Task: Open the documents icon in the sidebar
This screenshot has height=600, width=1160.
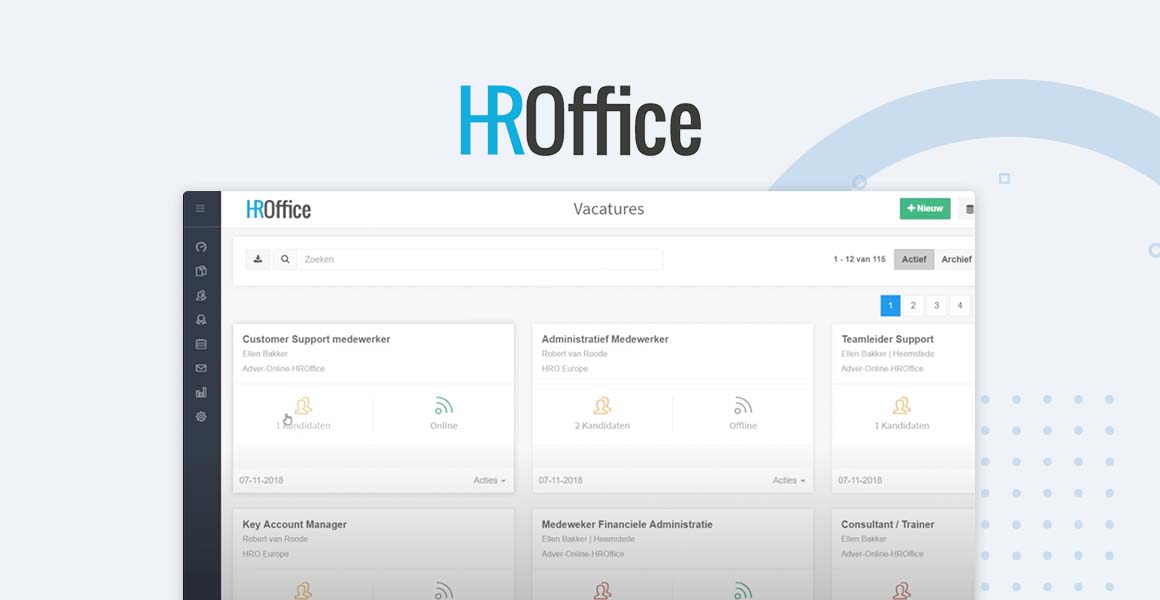Action: click(201, 271)
